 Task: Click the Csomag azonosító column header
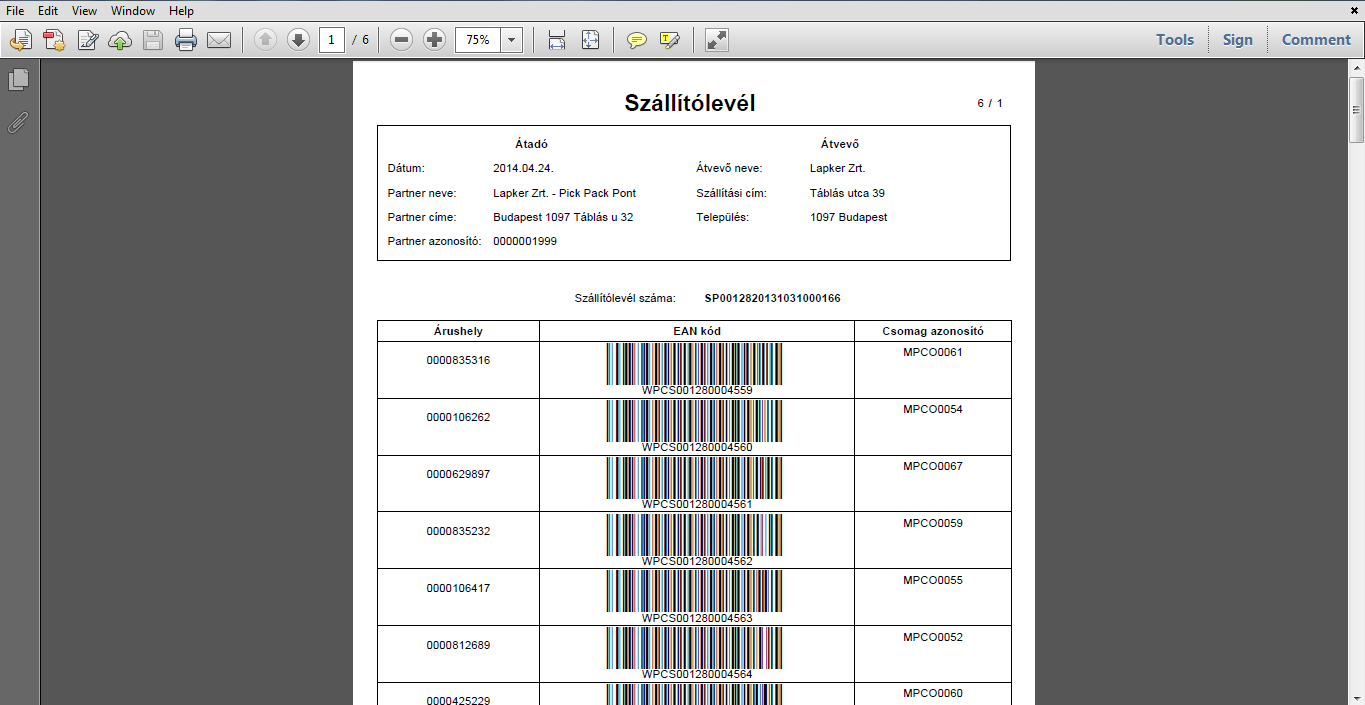933,331
